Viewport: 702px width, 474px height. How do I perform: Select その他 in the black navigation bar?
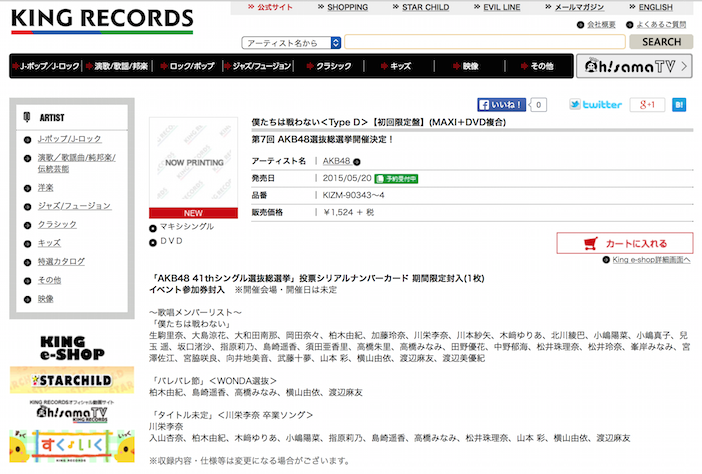[537, 66]
